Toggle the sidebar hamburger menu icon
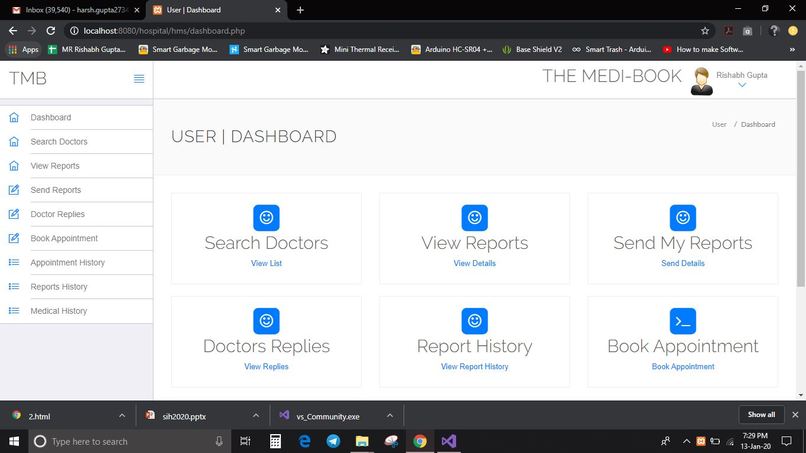 [139, 79]
